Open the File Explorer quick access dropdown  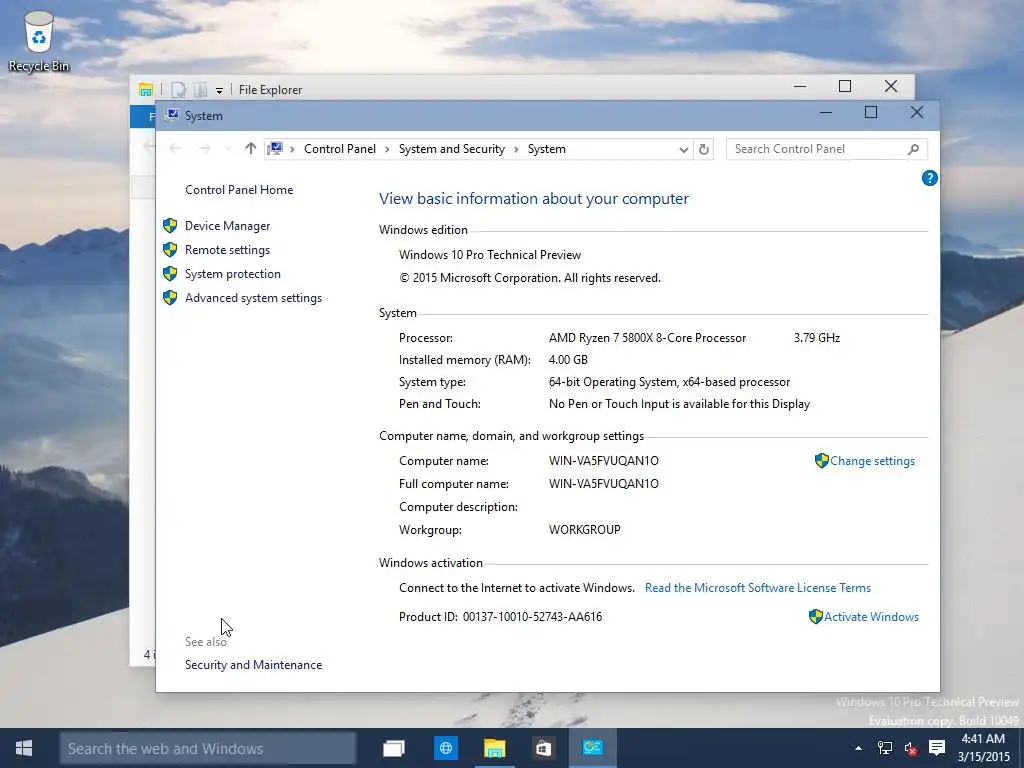click(x=219, y=90)
